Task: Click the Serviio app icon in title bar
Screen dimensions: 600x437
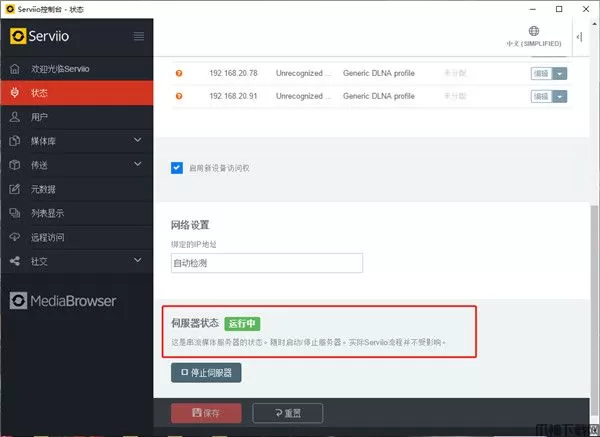Action: [x=10, y=9]
